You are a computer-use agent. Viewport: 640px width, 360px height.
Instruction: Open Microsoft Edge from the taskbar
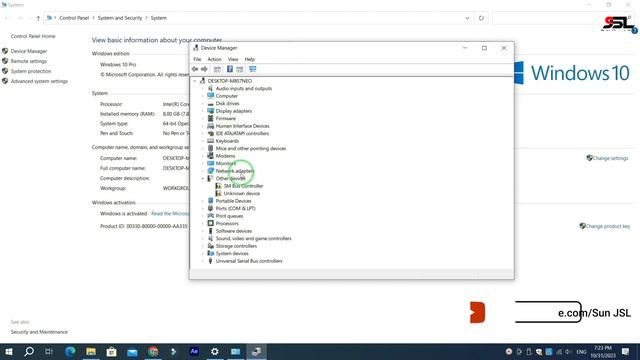[x=70, y=351]
